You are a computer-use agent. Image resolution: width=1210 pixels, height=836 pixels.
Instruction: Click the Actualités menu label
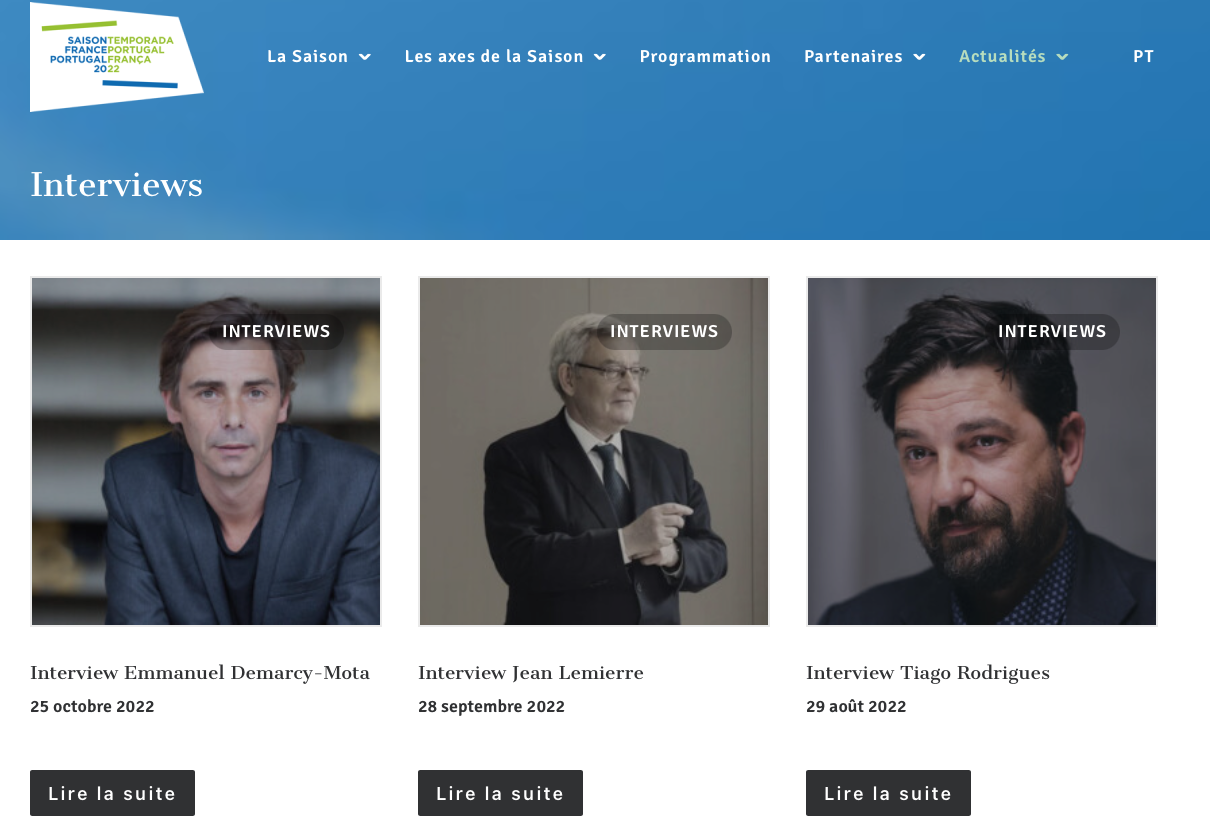tap(1002, 57)
